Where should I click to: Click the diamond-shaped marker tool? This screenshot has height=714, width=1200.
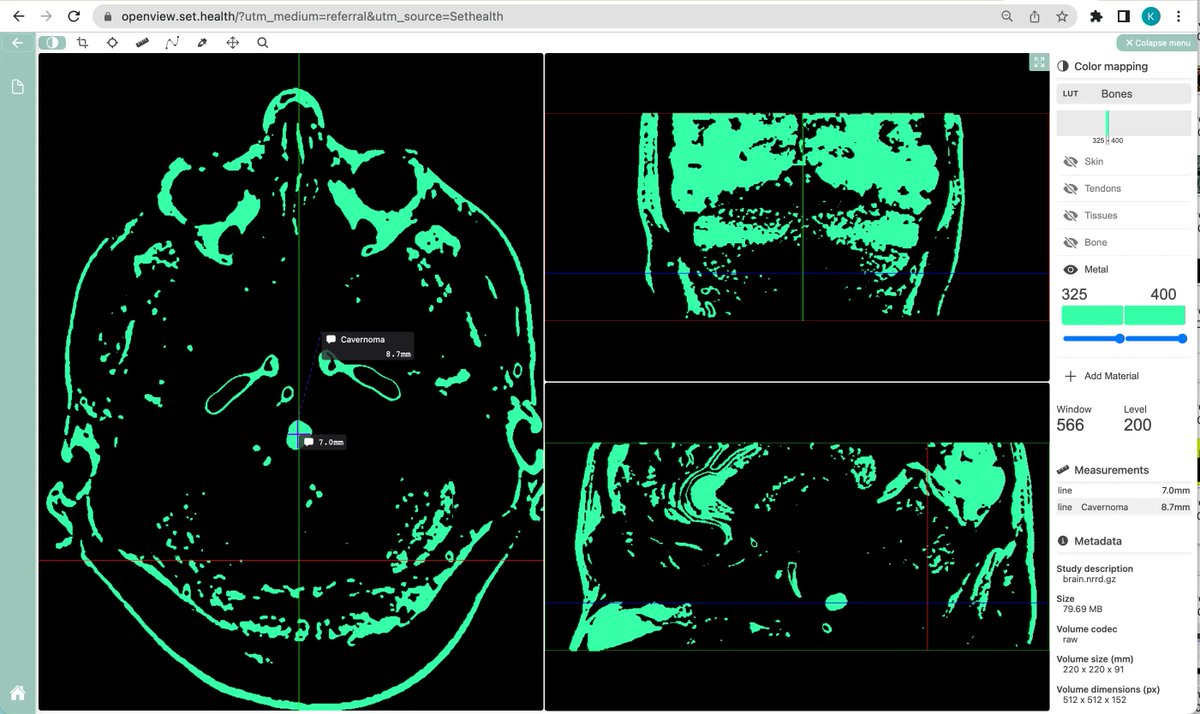click(x=111, y=42)
